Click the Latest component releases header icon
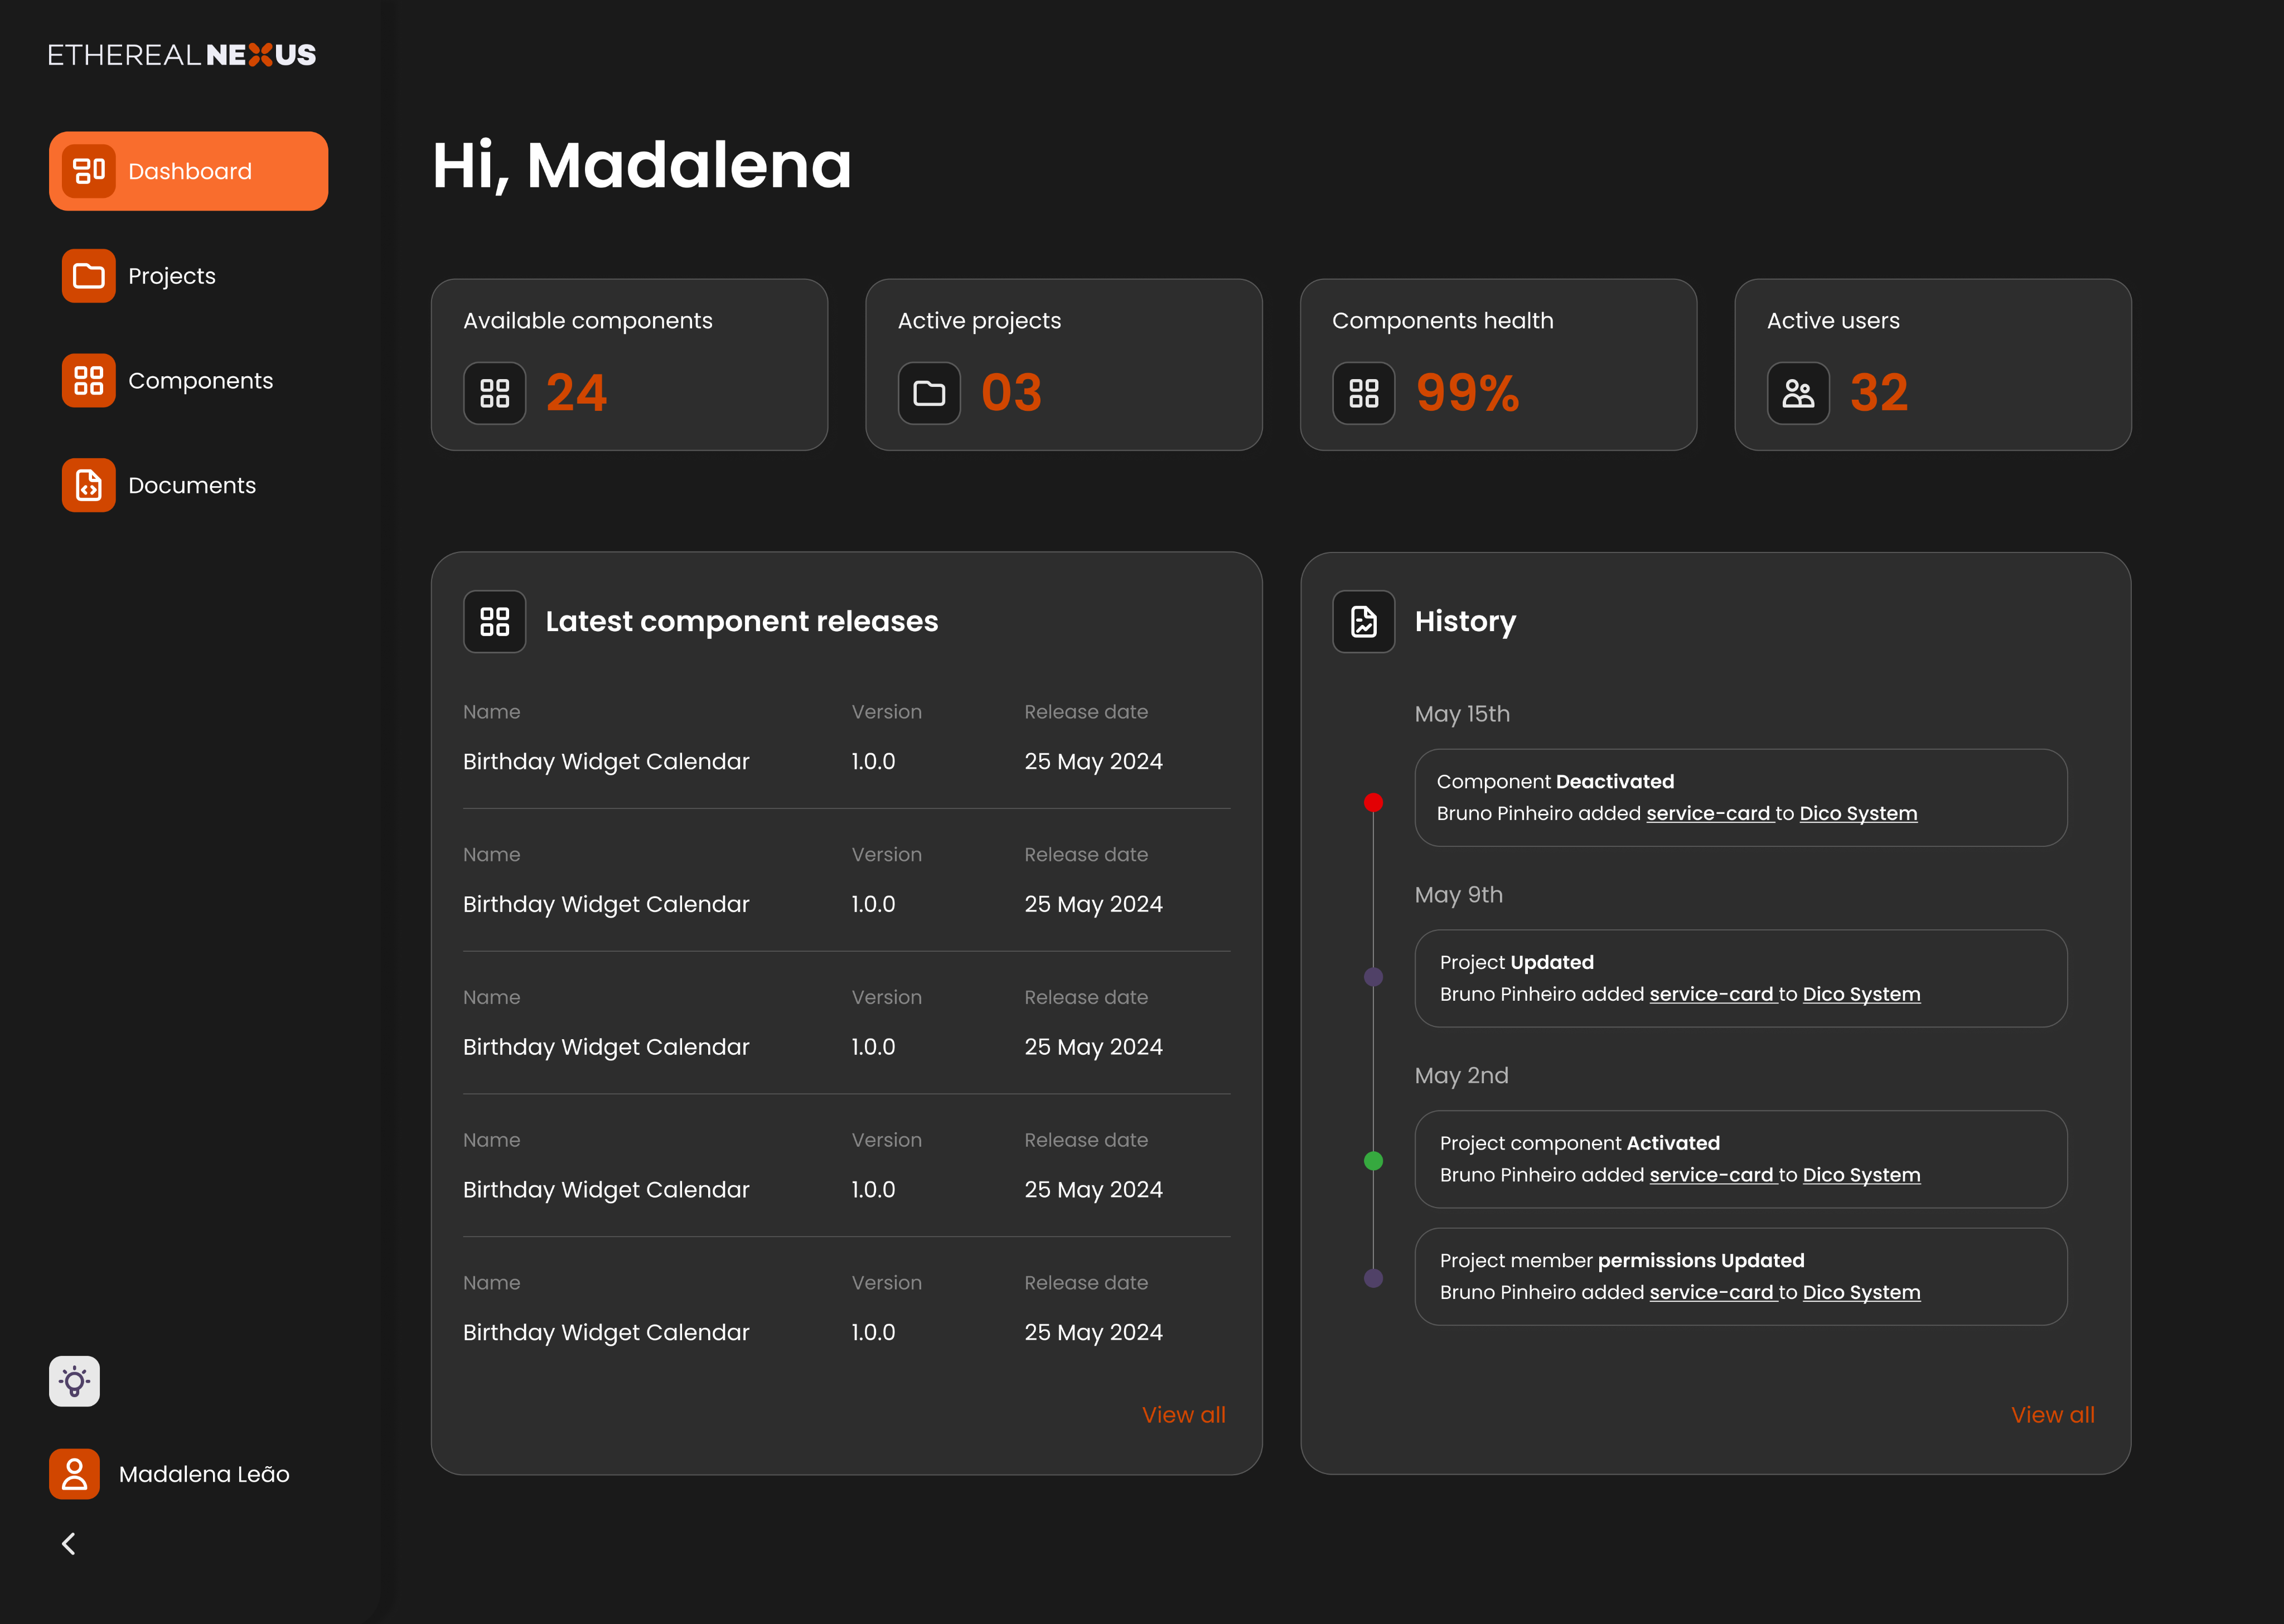Viewport: 2284px width, 1624px height. click(x=495, y=622)
